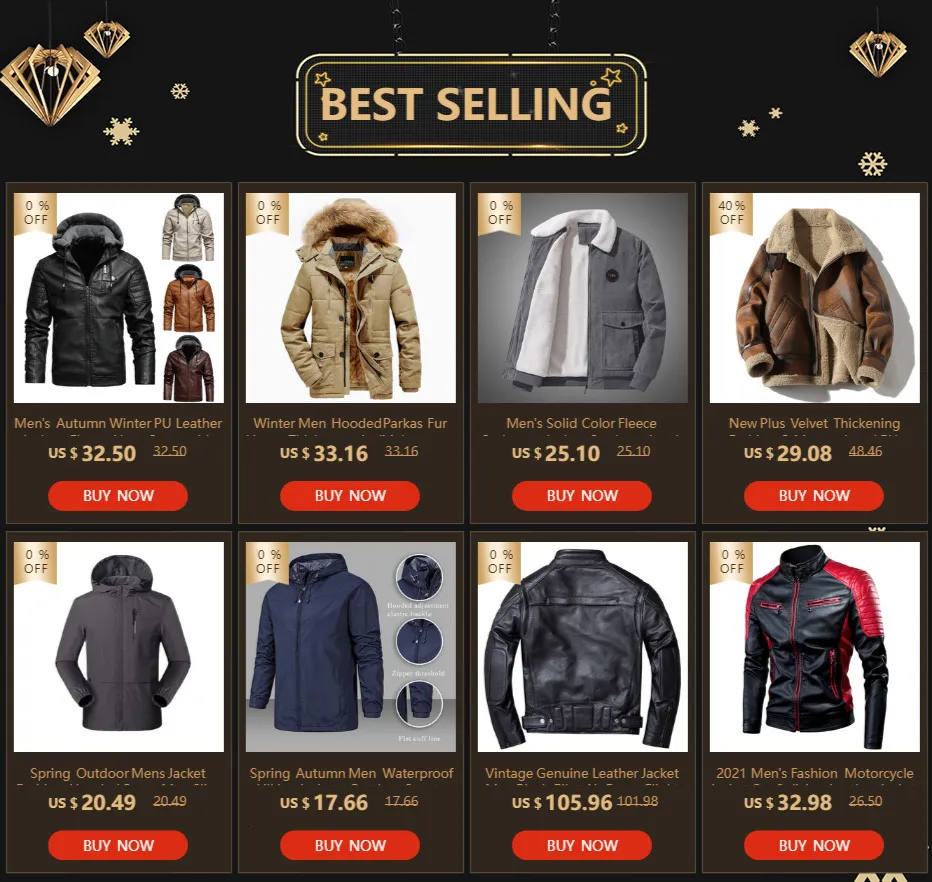Open the navy waterproof jacket image
Image resolution: width=932 pixels, height=882 pixels.
pyautogui.click(x=351, y=647)
